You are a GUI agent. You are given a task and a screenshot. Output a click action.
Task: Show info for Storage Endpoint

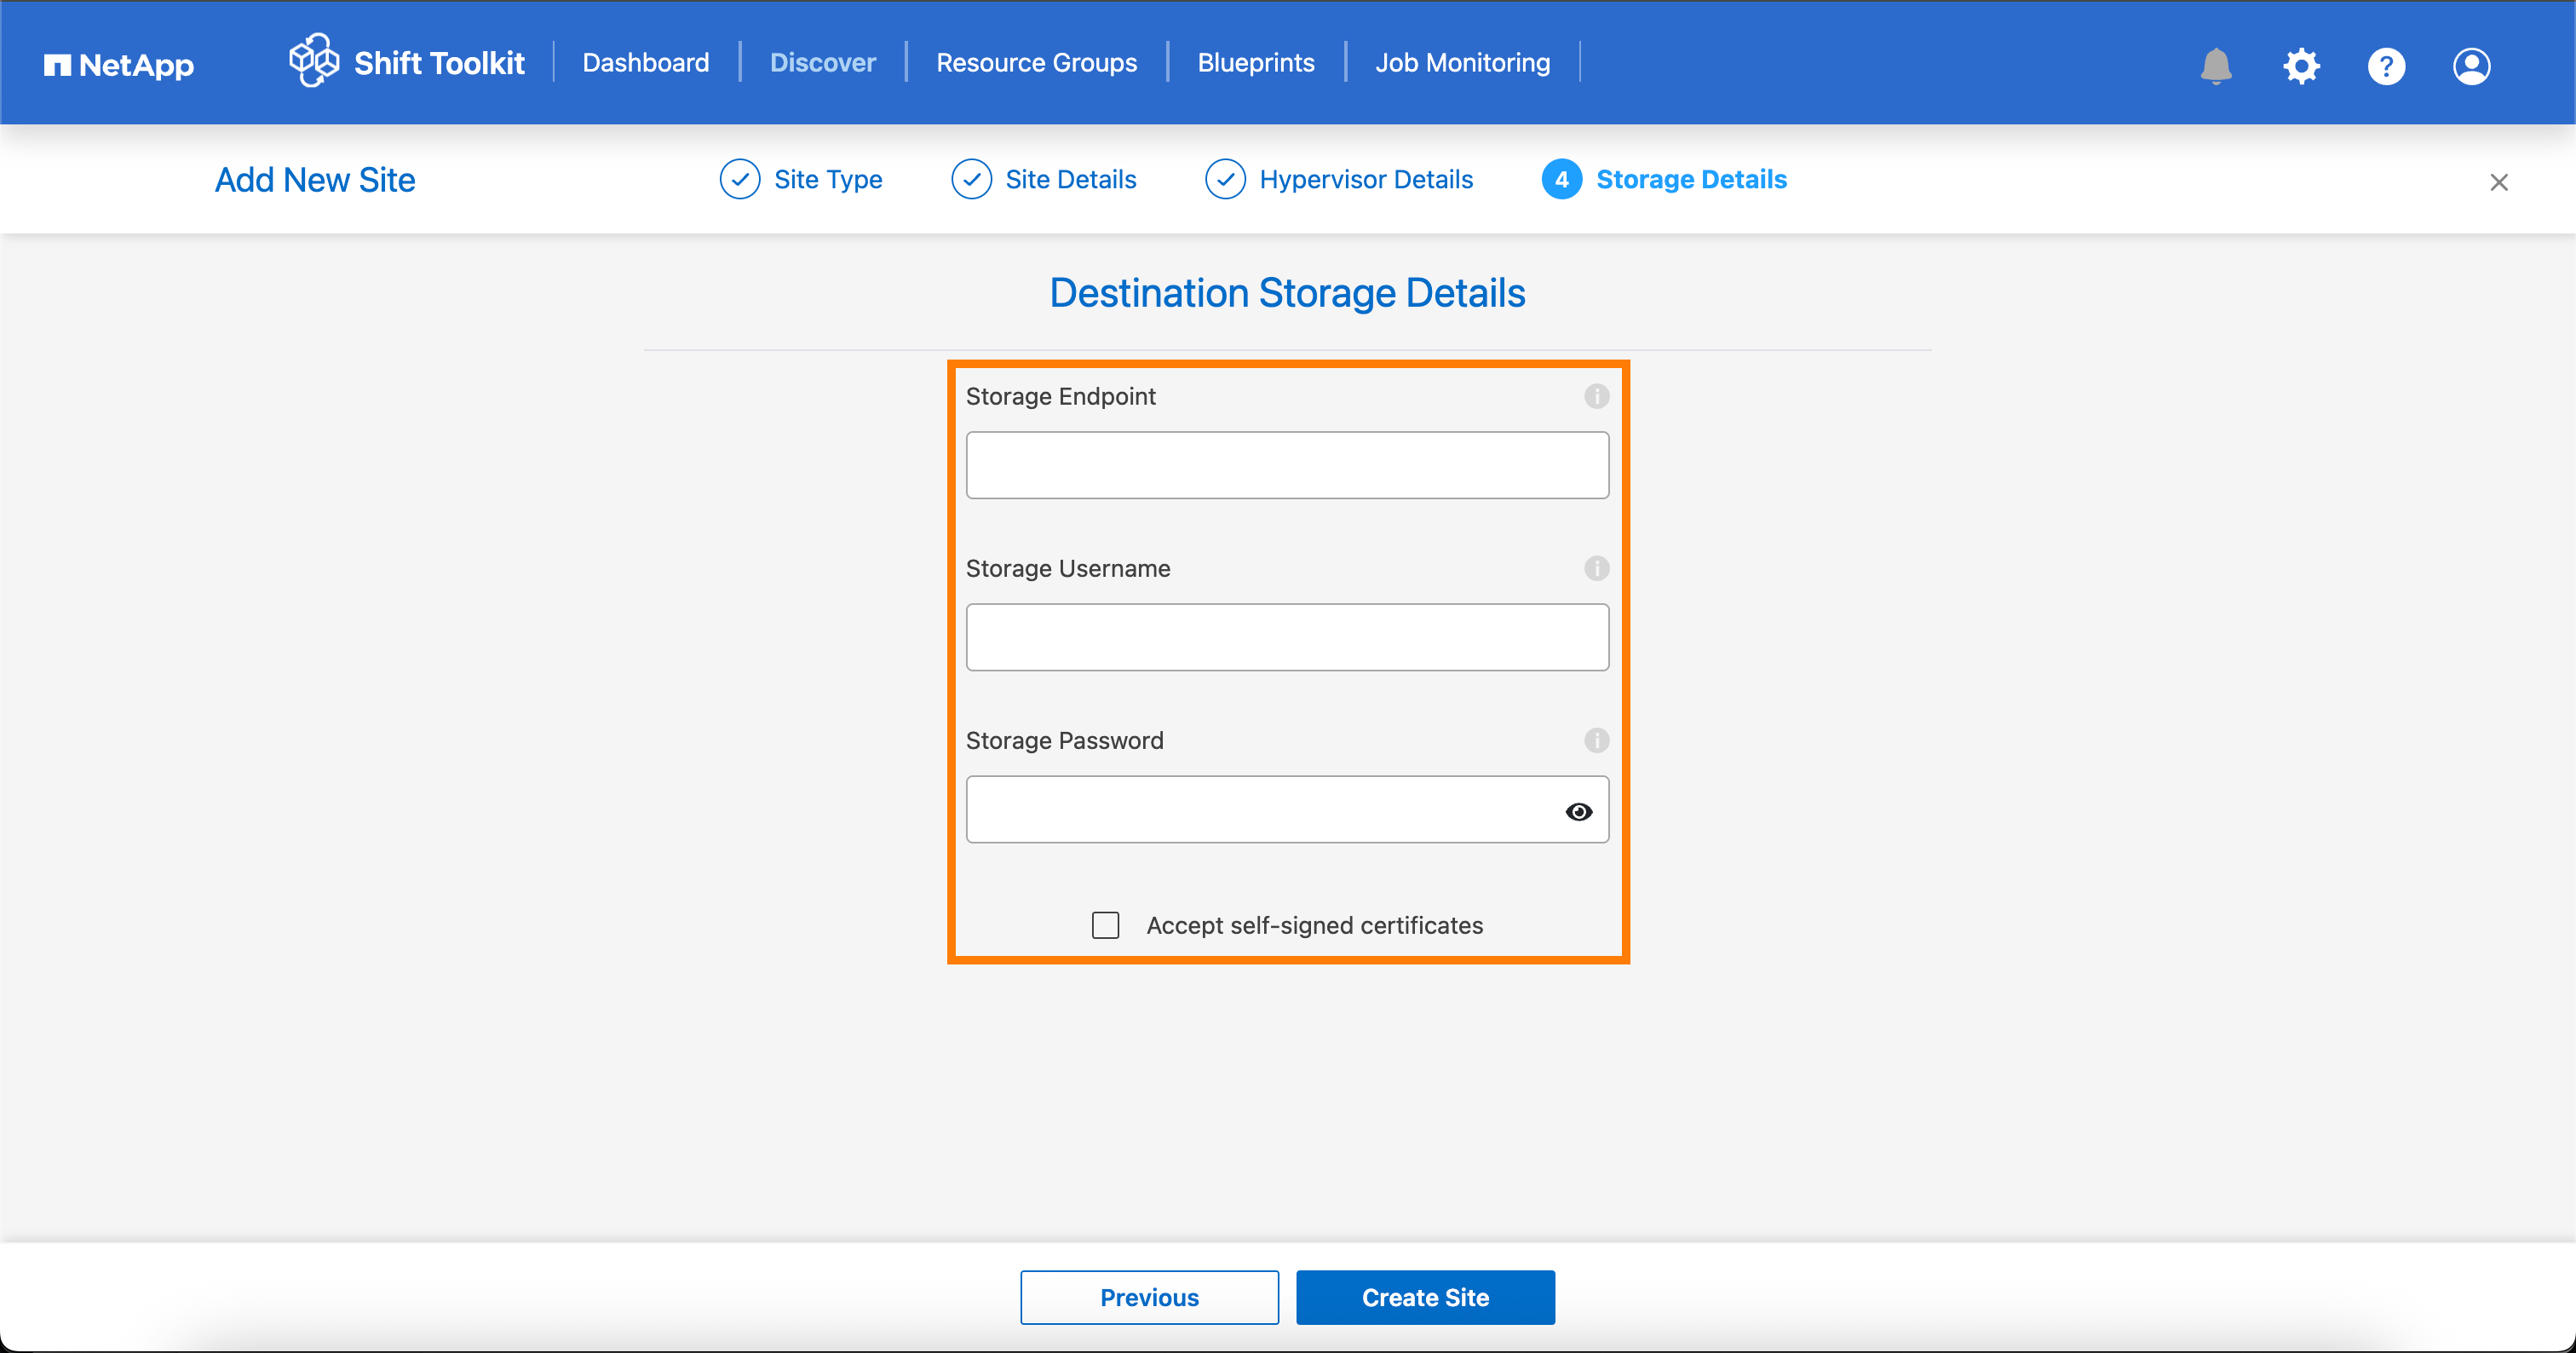click(x=1596, y=396)
